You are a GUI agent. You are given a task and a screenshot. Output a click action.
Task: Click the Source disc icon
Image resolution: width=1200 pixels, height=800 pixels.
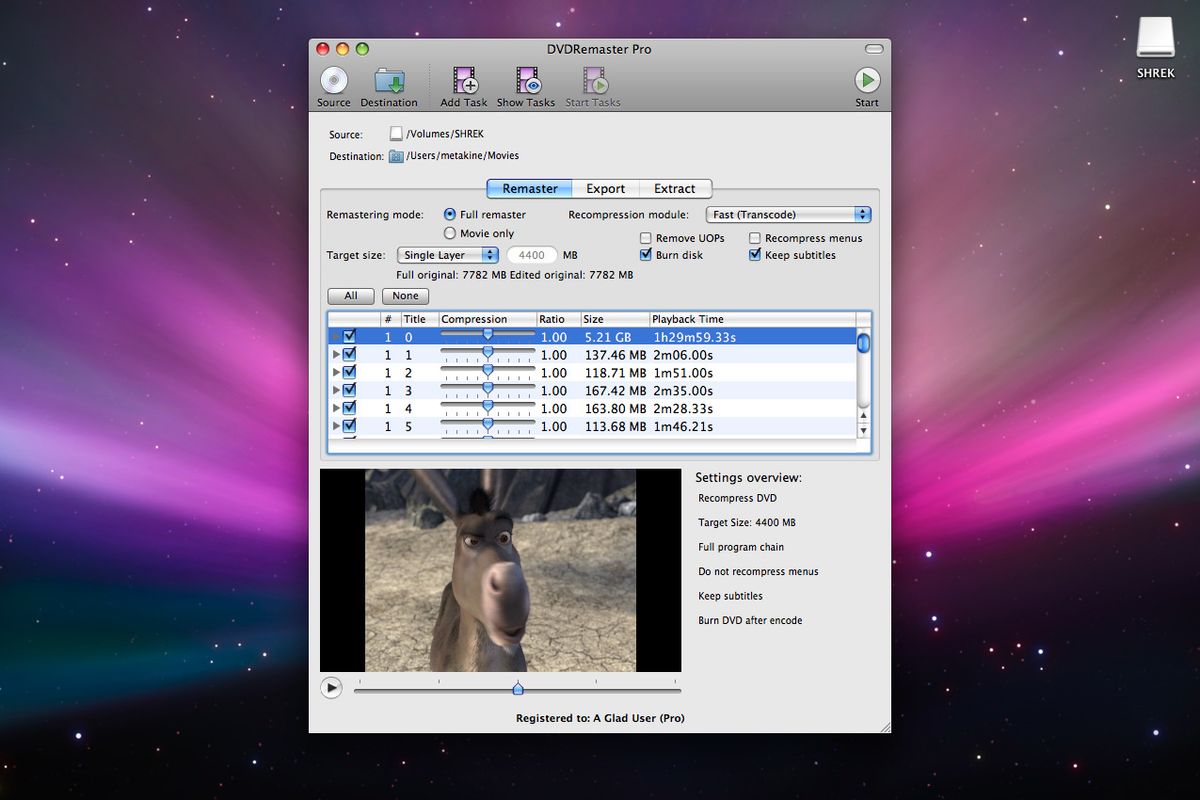pyautogui.click(x=333, y=78)
